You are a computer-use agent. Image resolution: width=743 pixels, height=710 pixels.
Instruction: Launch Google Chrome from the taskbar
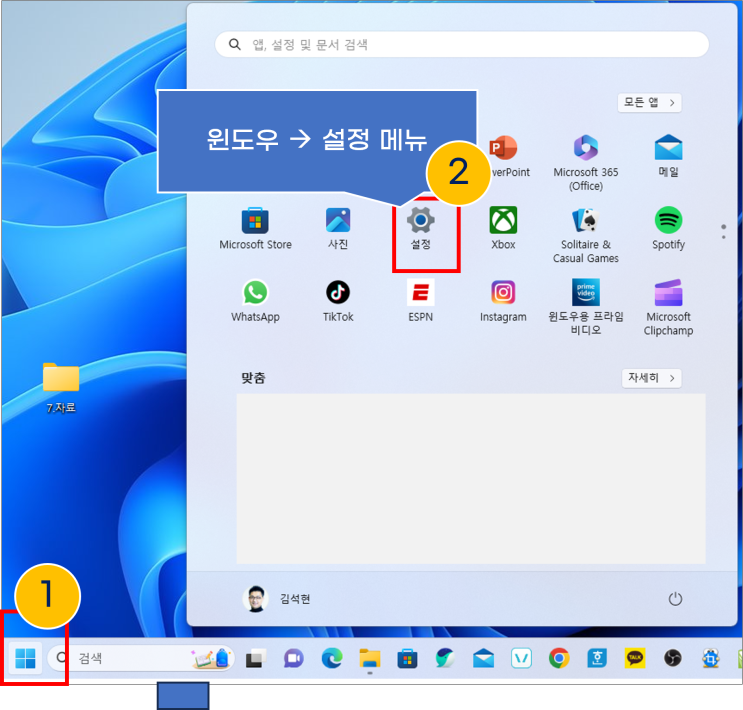(x=559, y=658)
